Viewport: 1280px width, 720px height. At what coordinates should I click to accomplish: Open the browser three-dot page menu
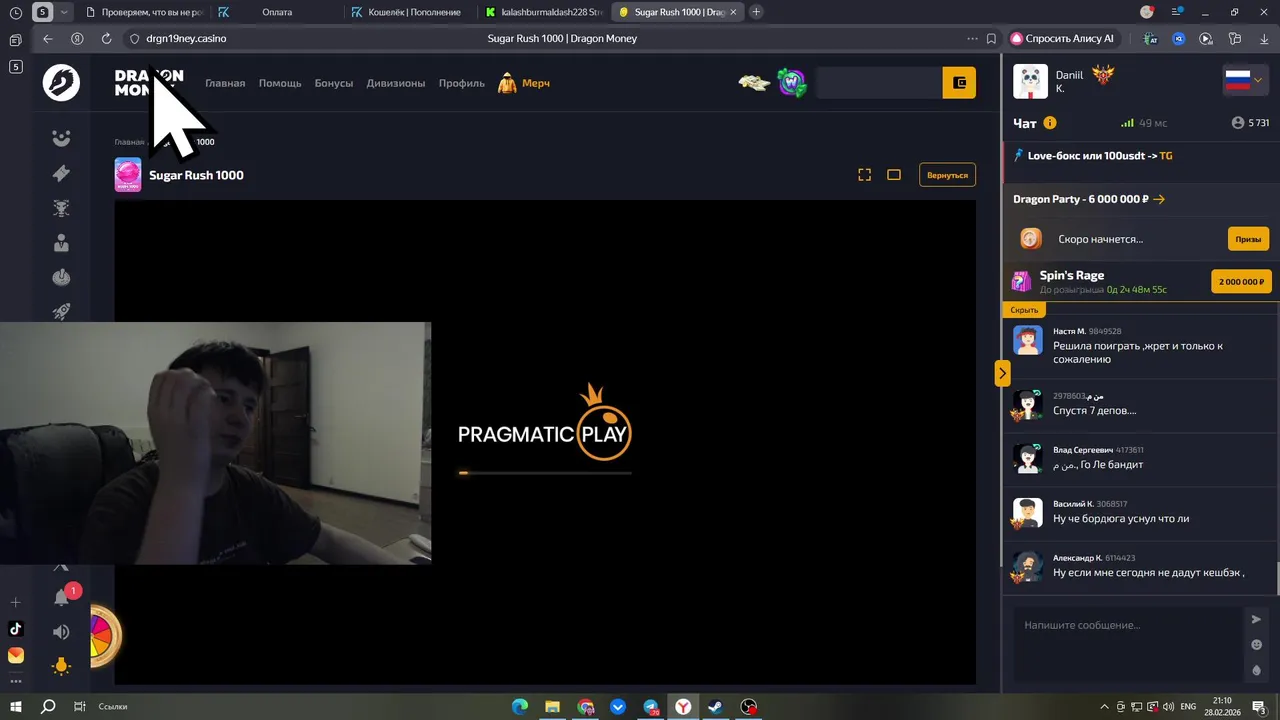[972, 39]
